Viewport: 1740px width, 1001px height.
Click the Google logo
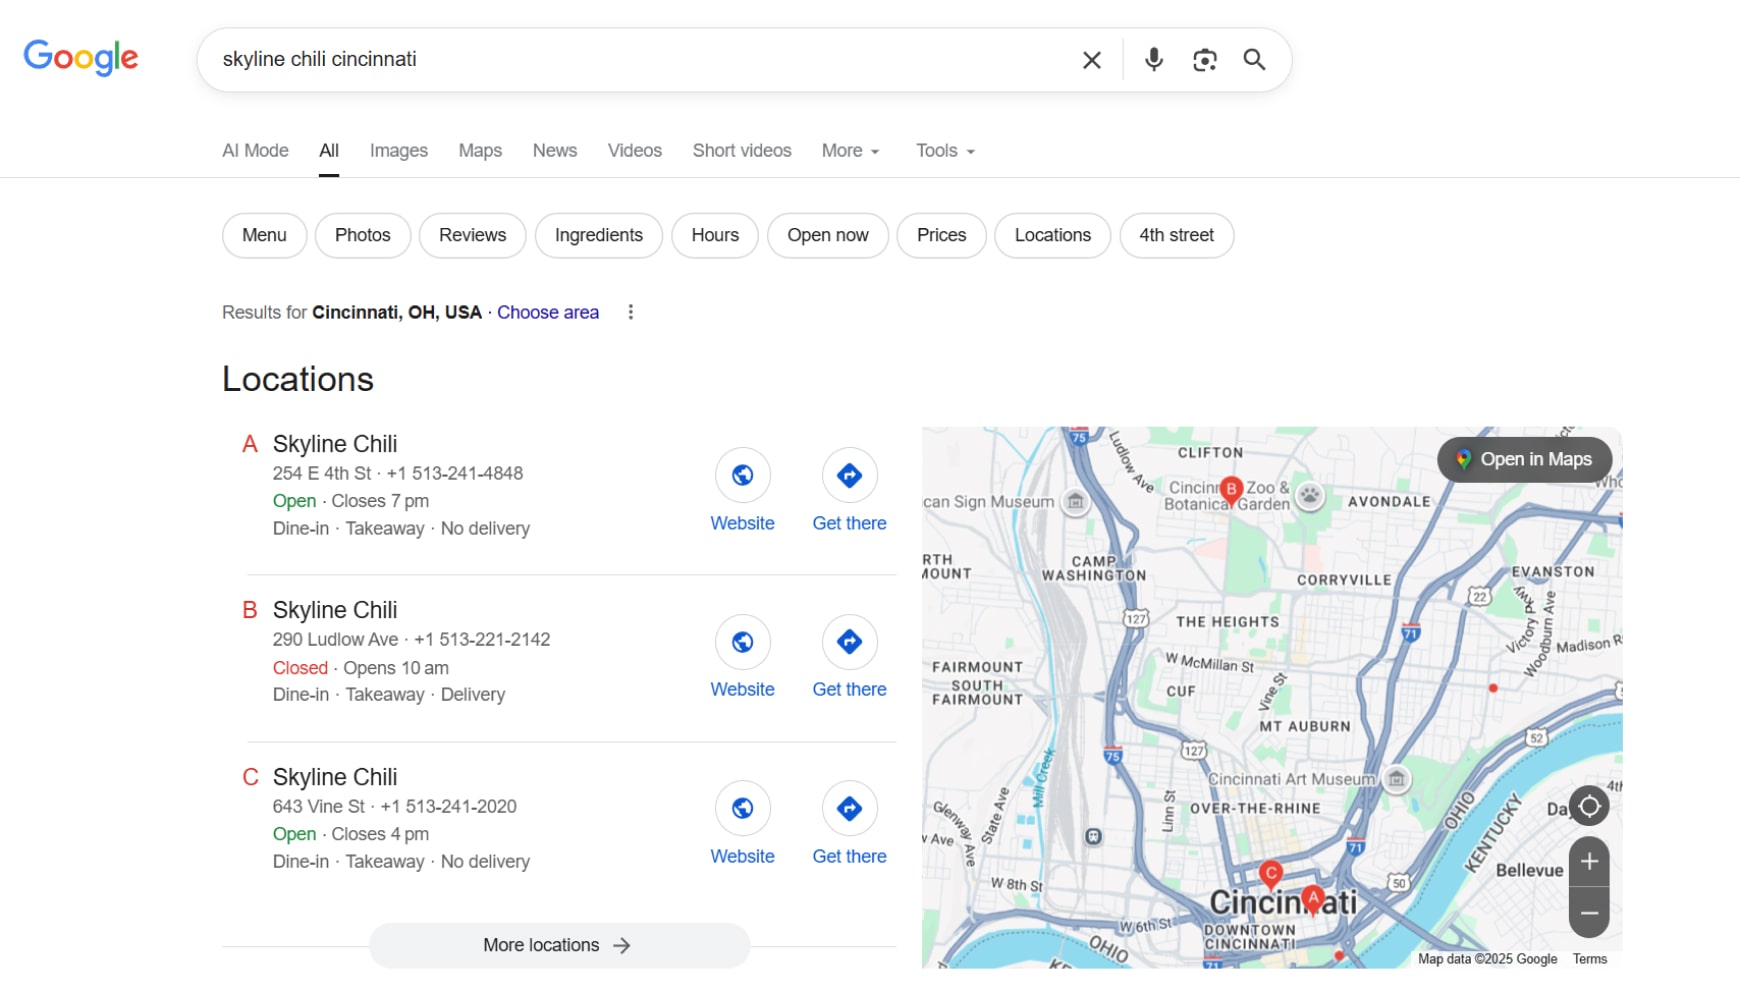tap(80, 58)
